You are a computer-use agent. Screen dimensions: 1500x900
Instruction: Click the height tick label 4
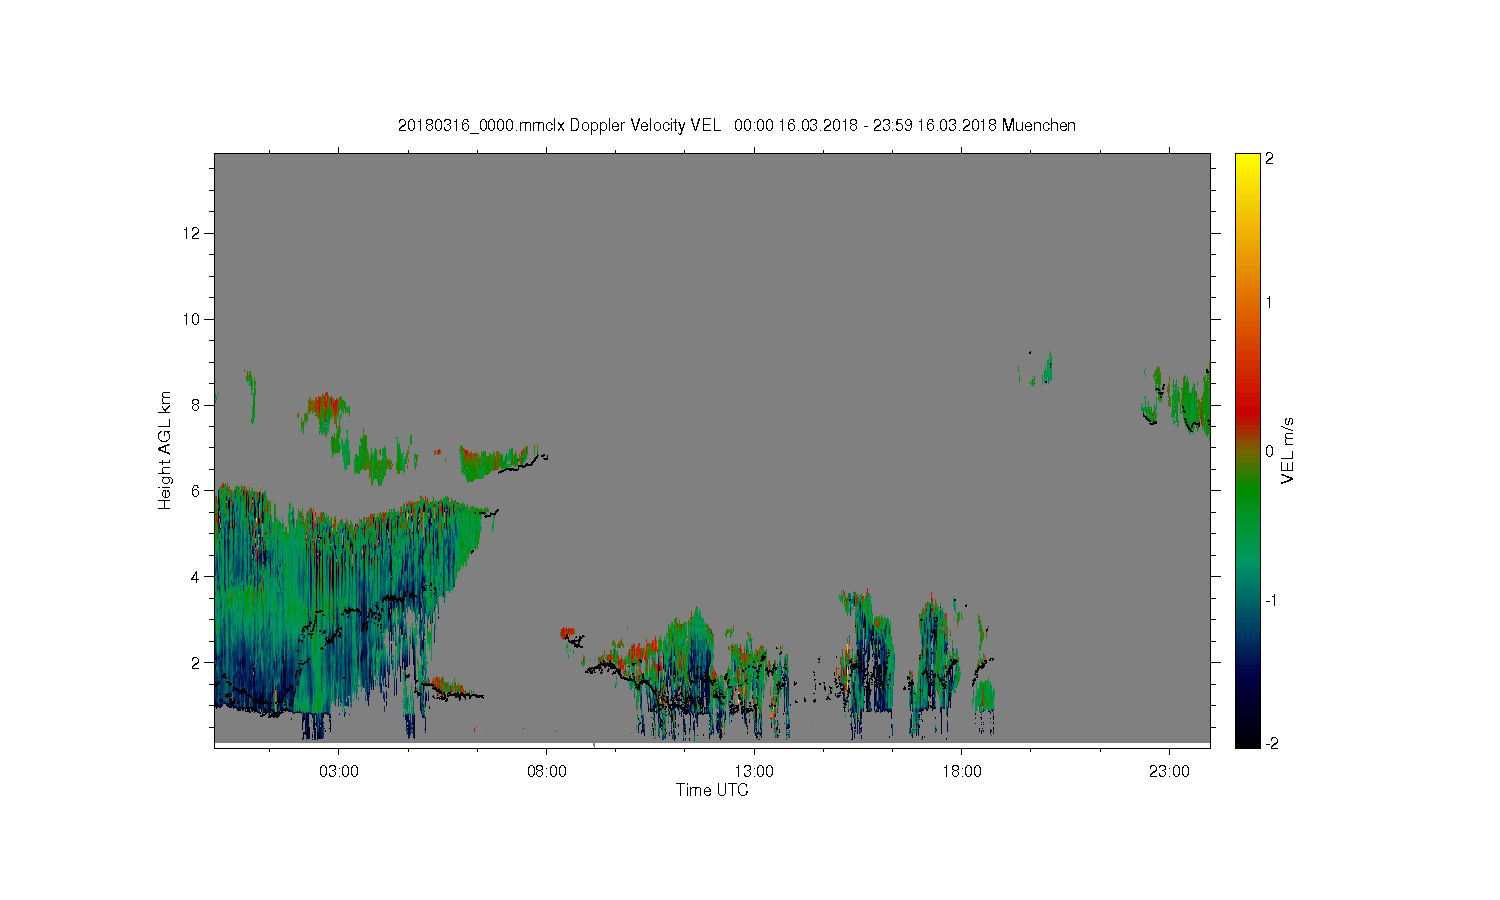[197, 577]
